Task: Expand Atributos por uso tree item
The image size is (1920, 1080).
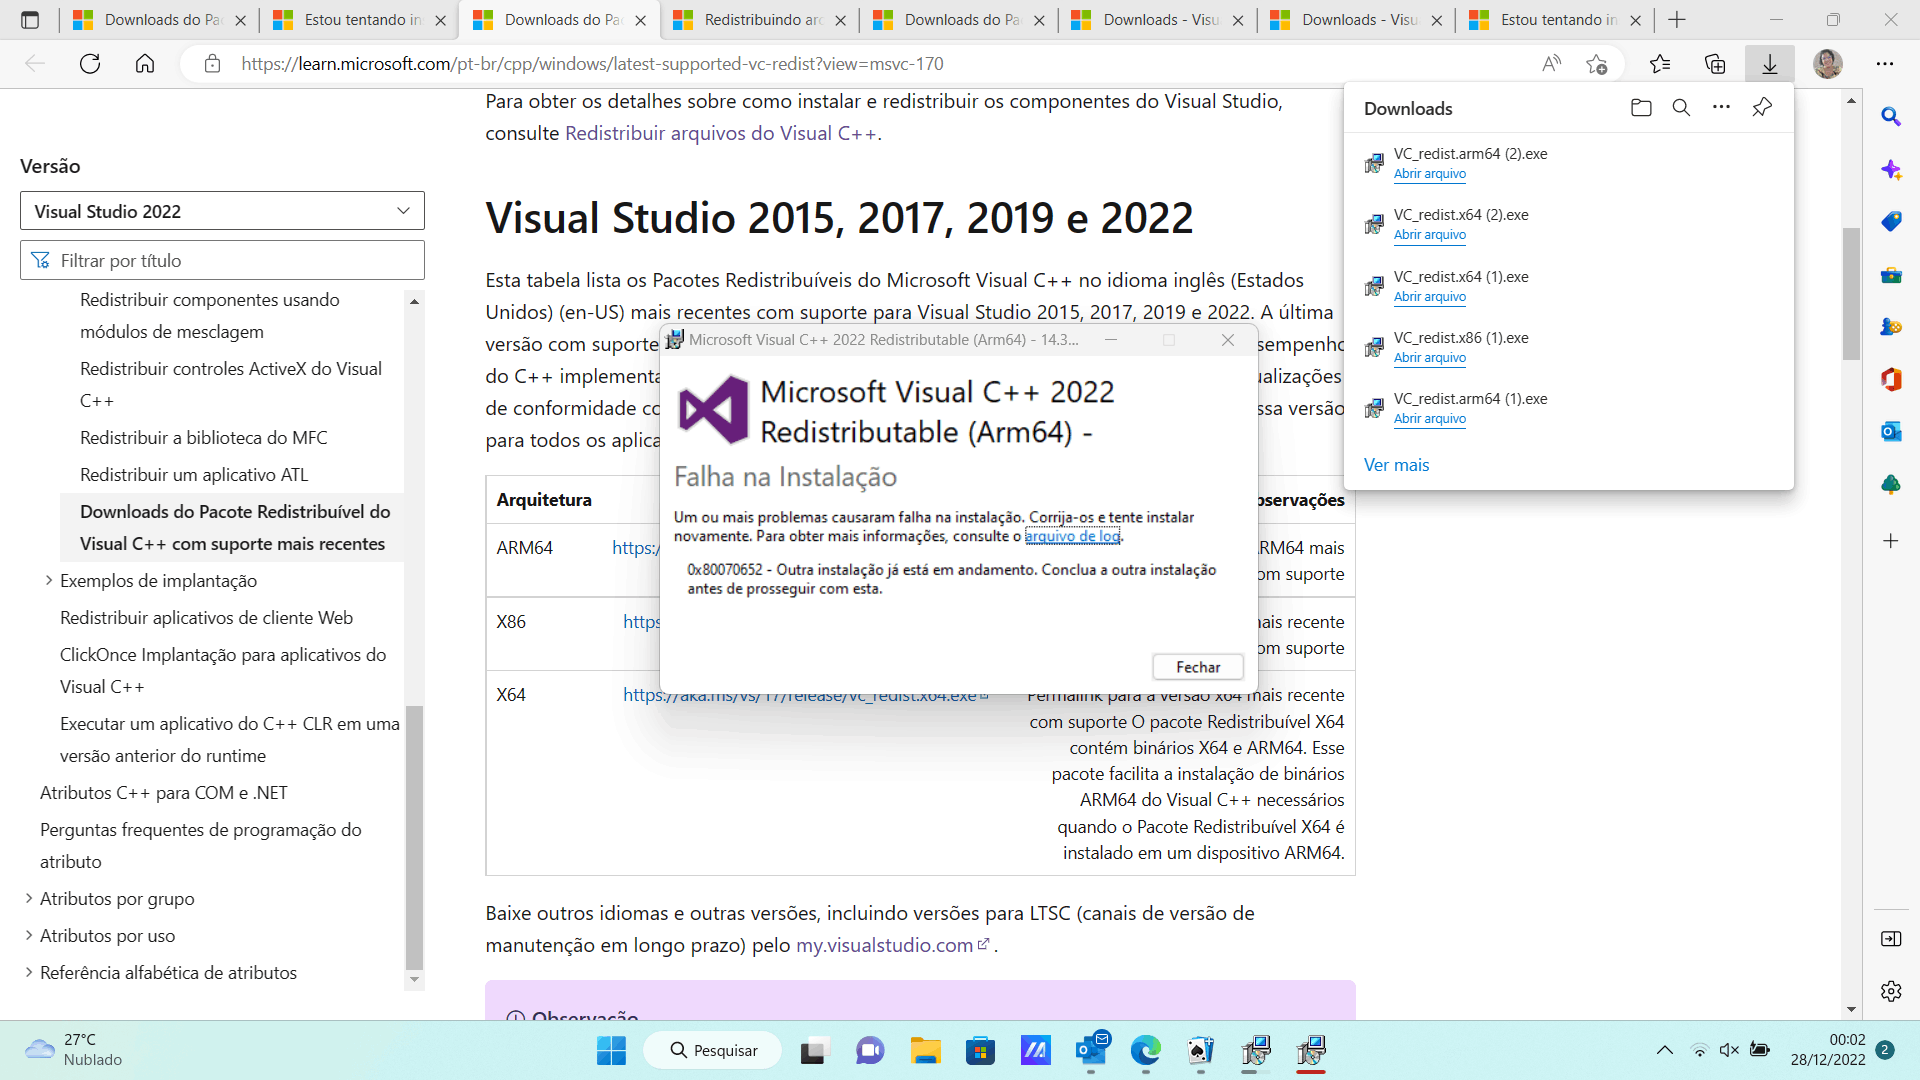Action: click(x=28, y=936)
